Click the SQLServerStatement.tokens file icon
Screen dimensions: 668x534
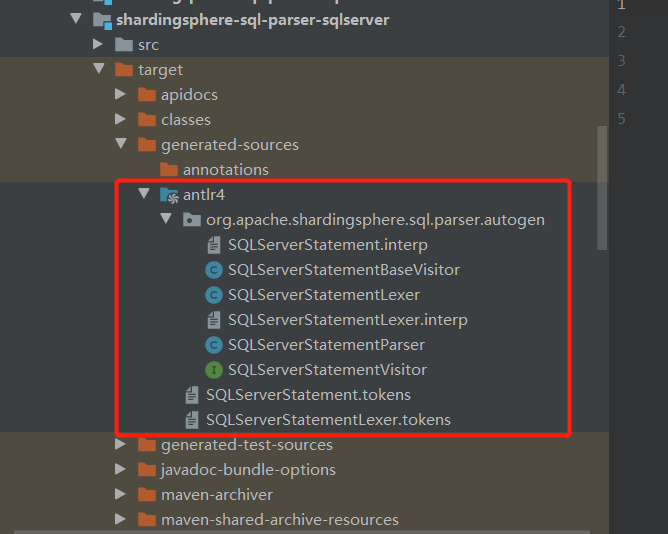(192, 395)
